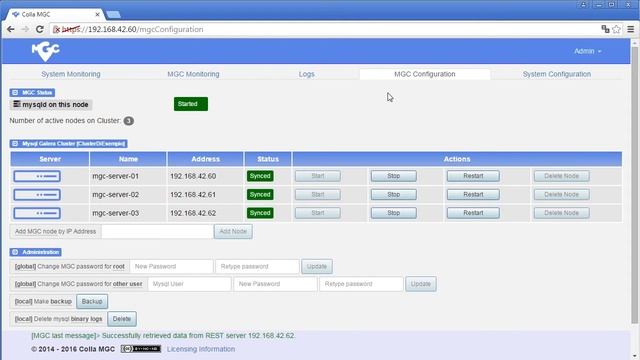640x360 pixels.
Task: Switch to MGC Monitoring tab
Action: [x=193, y=74]
